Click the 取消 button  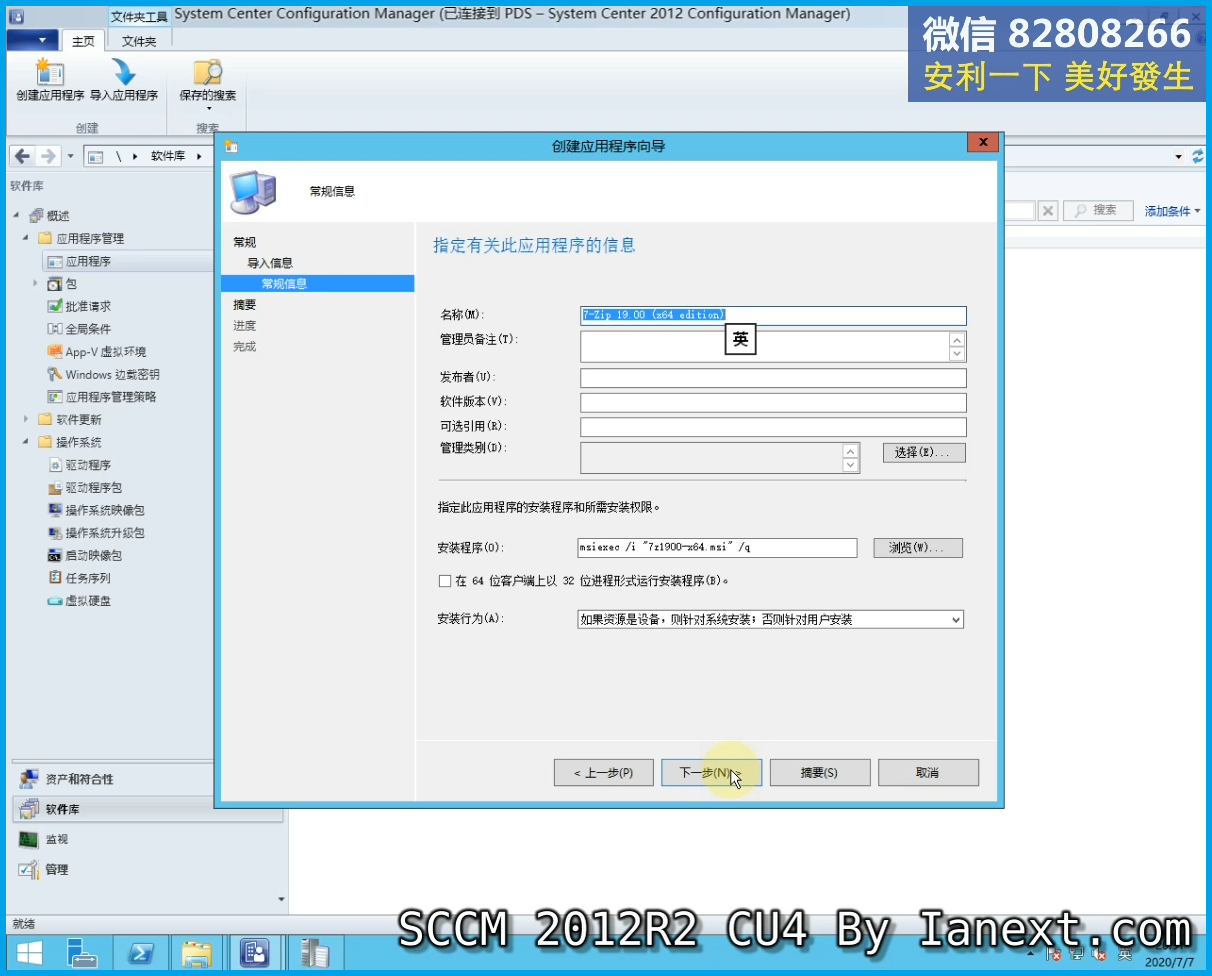pyautogui.click(x=928, y=773)
